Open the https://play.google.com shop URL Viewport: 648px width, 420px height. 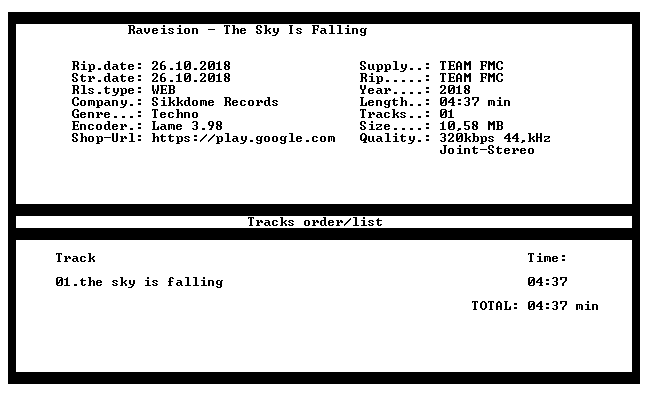(x=243, y=138)
